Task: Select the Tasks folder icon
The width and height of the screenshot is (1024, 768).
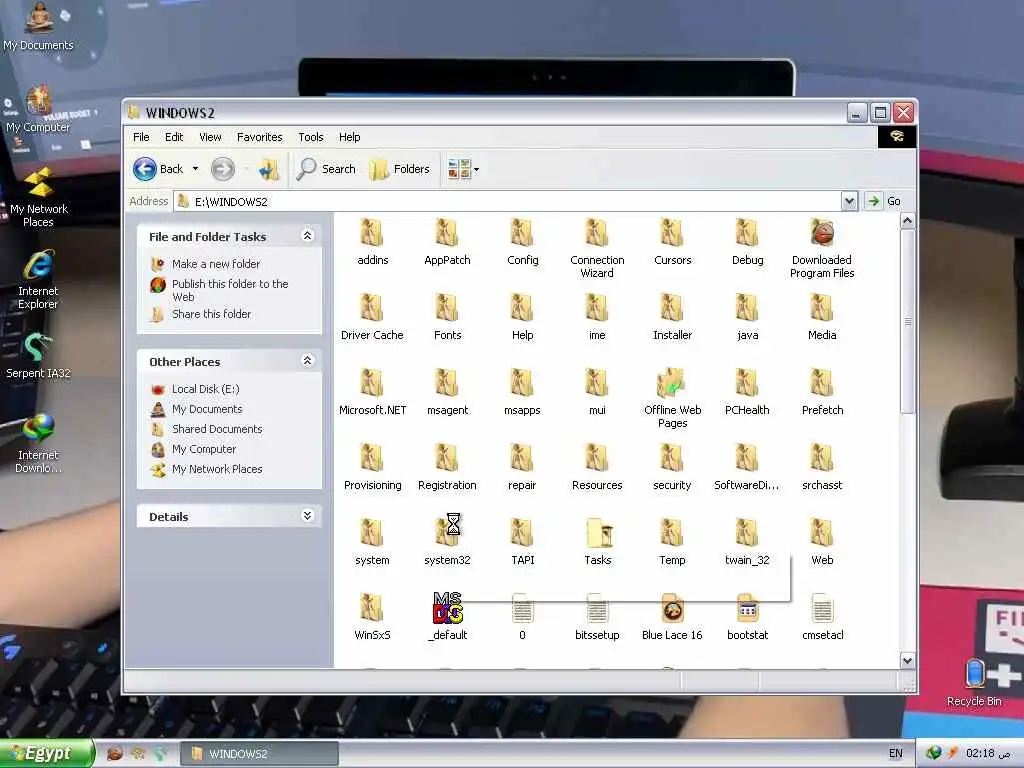Action: [598, 533]
